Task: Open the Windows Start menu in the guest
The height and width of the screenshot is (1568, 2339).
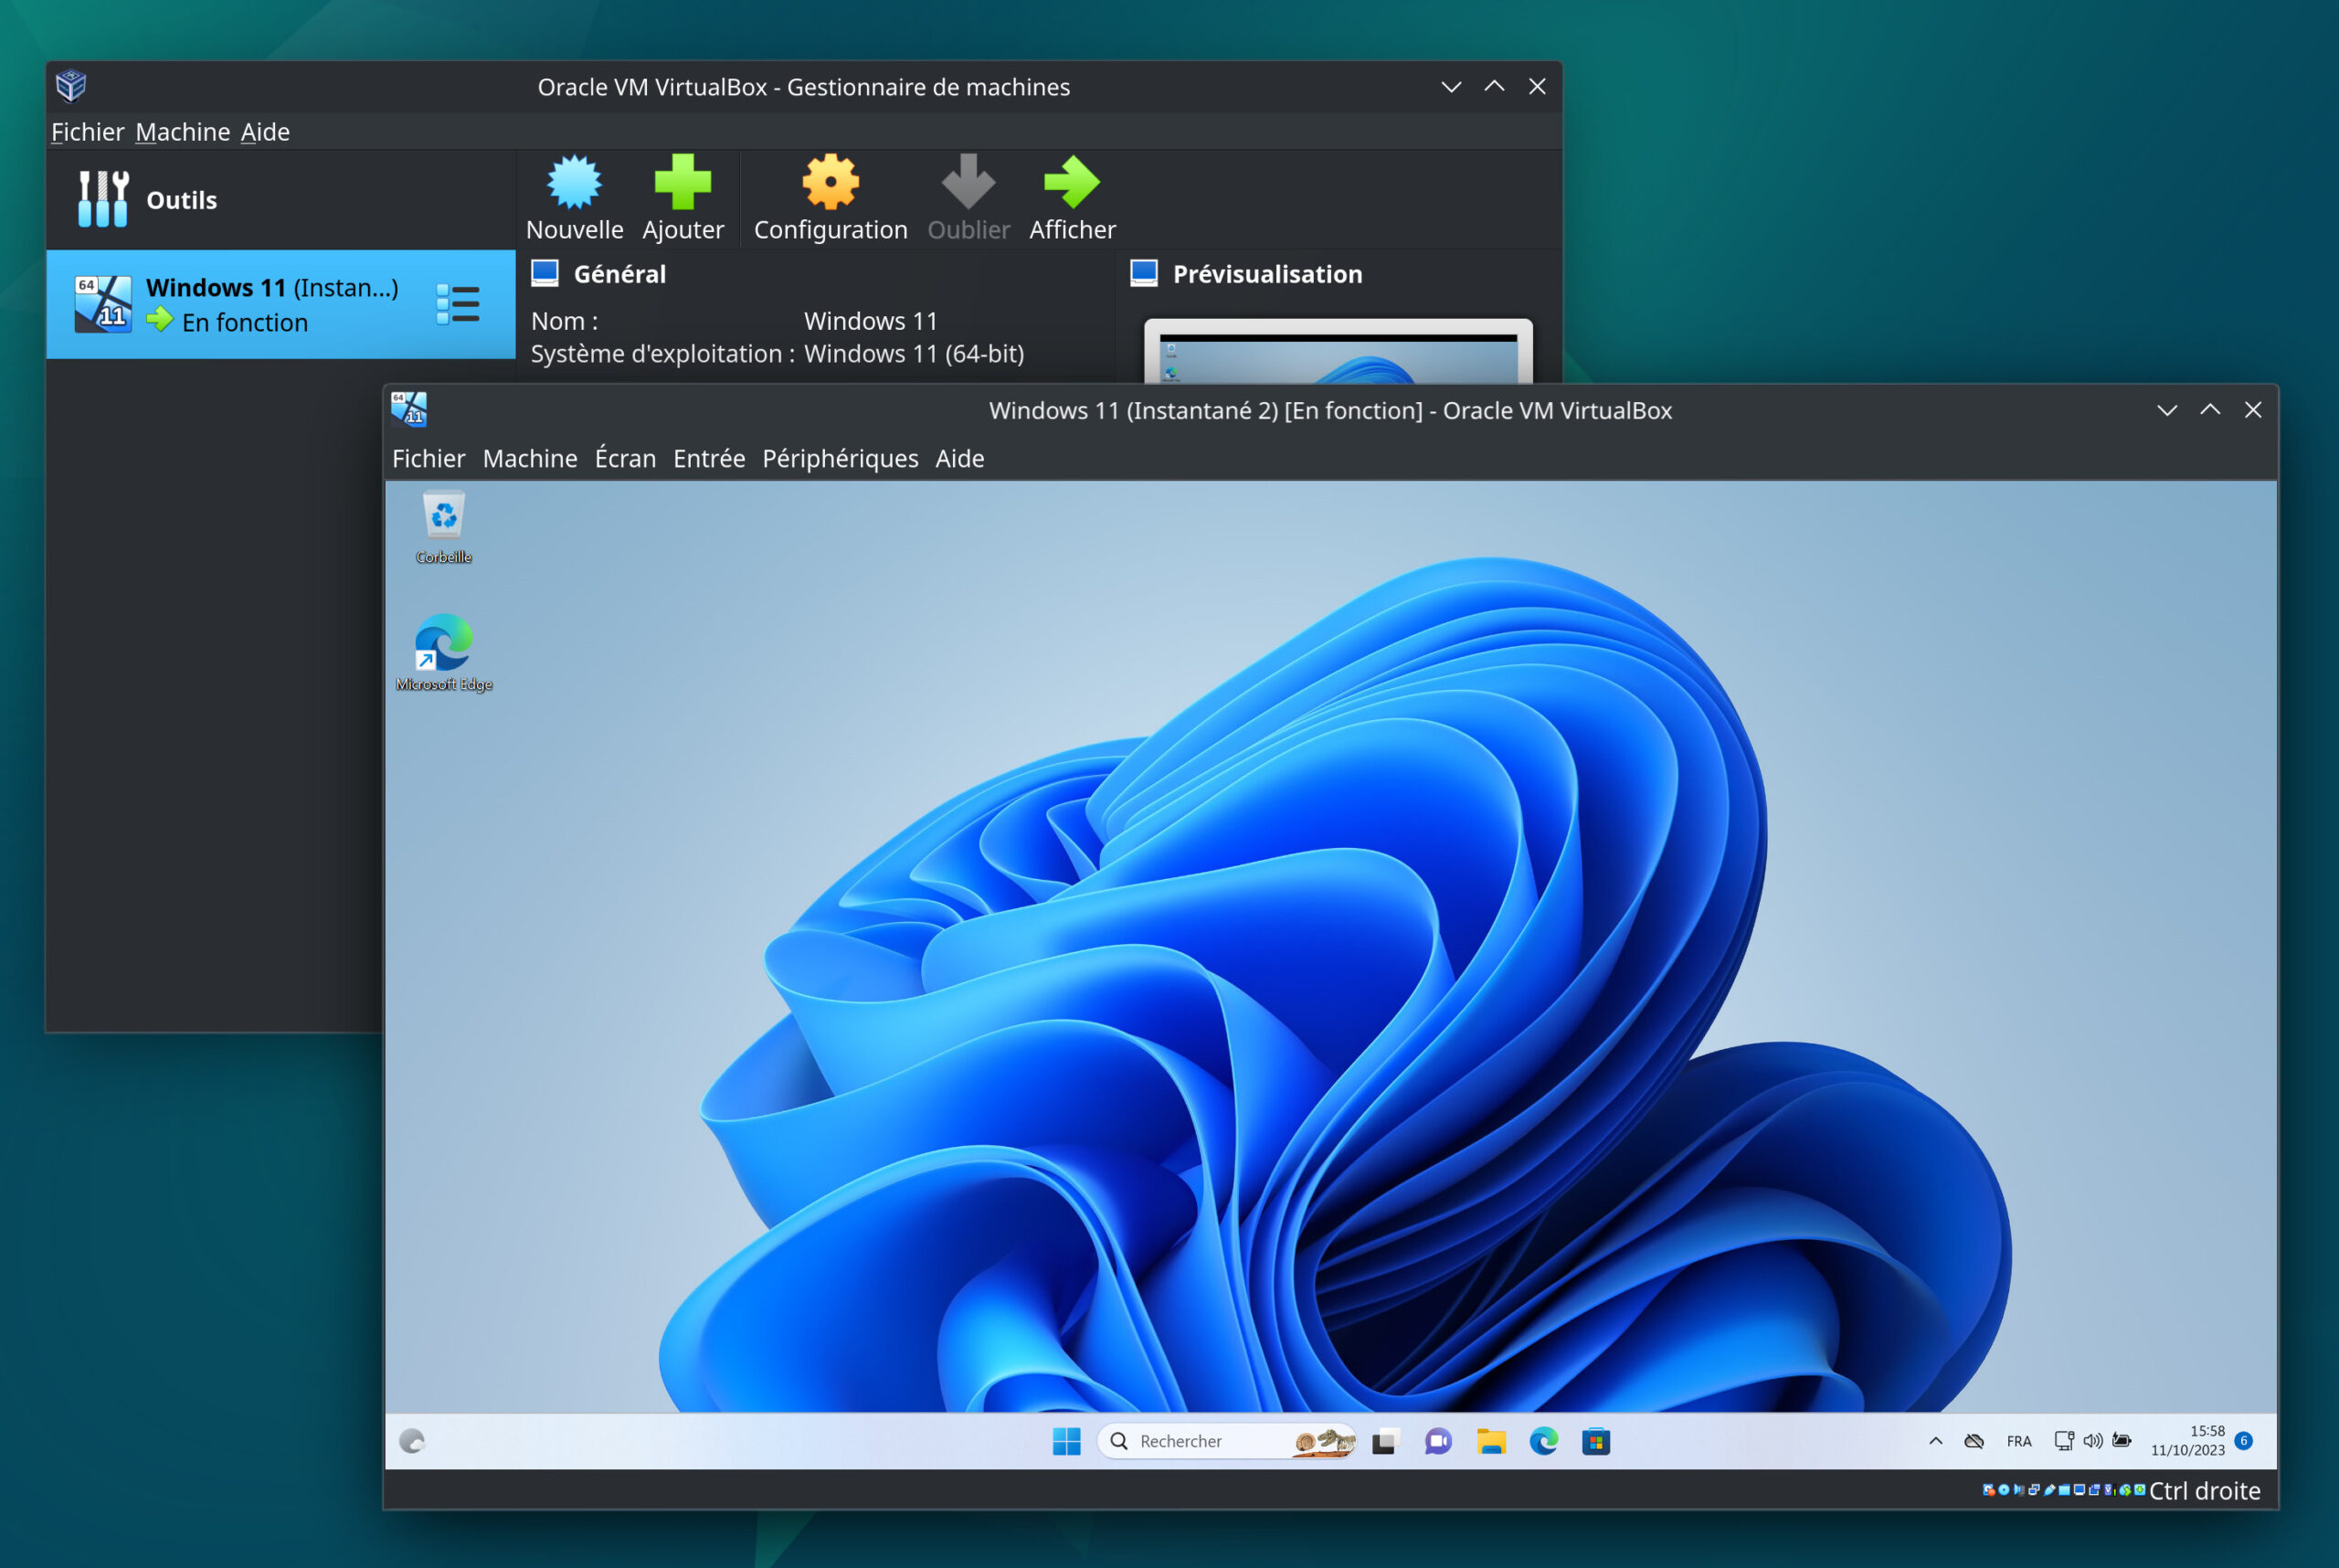Action: (1067, 1441)
